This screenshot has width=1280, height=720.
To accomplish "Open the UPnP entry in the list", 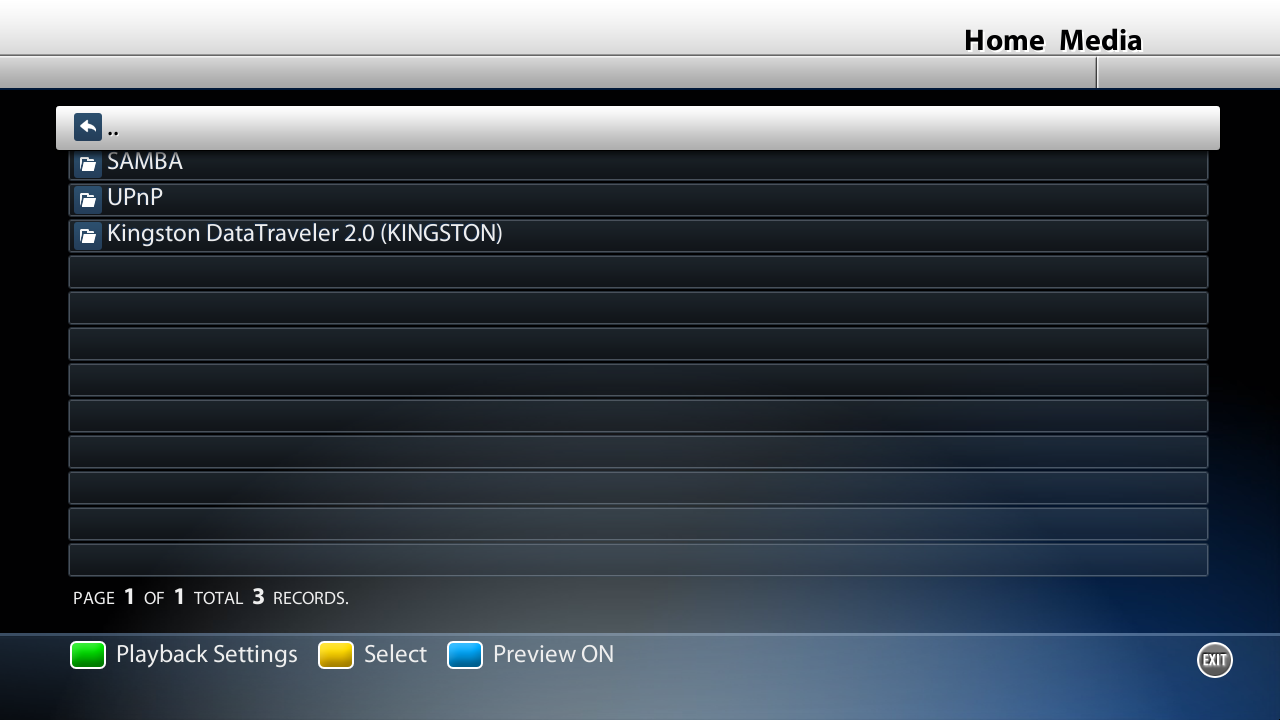I will point(638,200).
